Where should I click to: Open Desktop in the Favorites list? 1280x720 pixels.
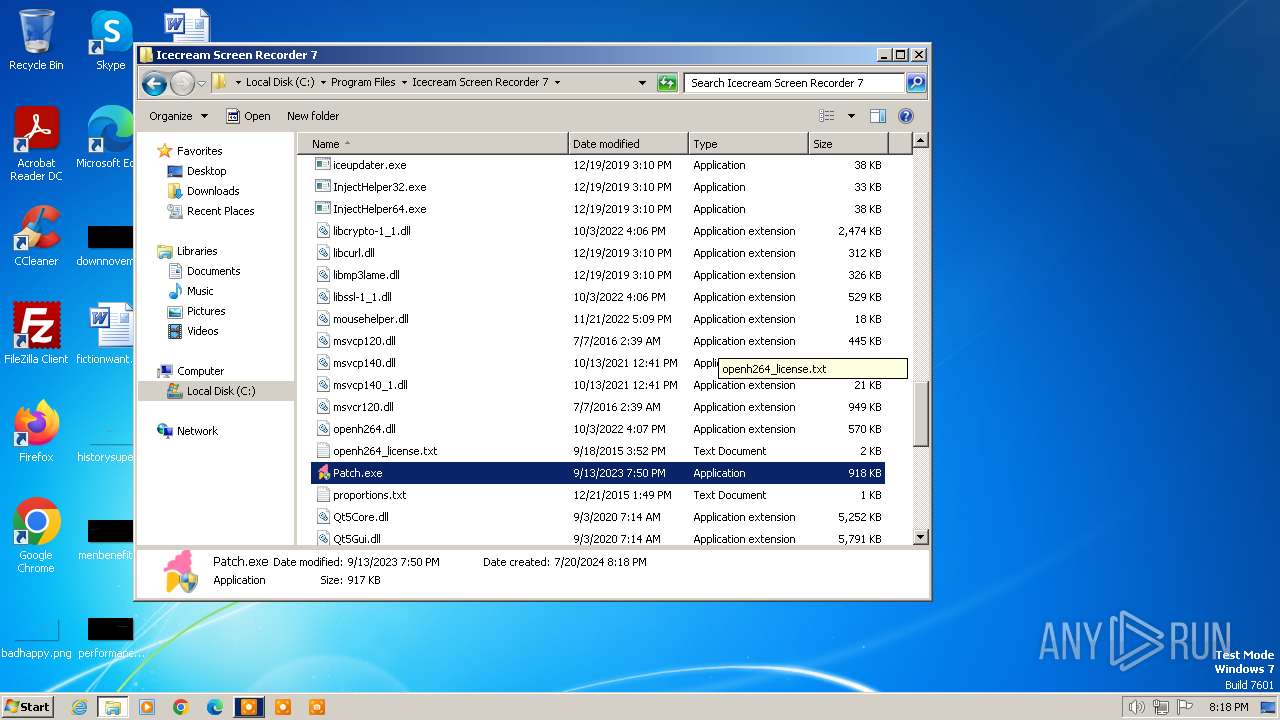(206, 171)
